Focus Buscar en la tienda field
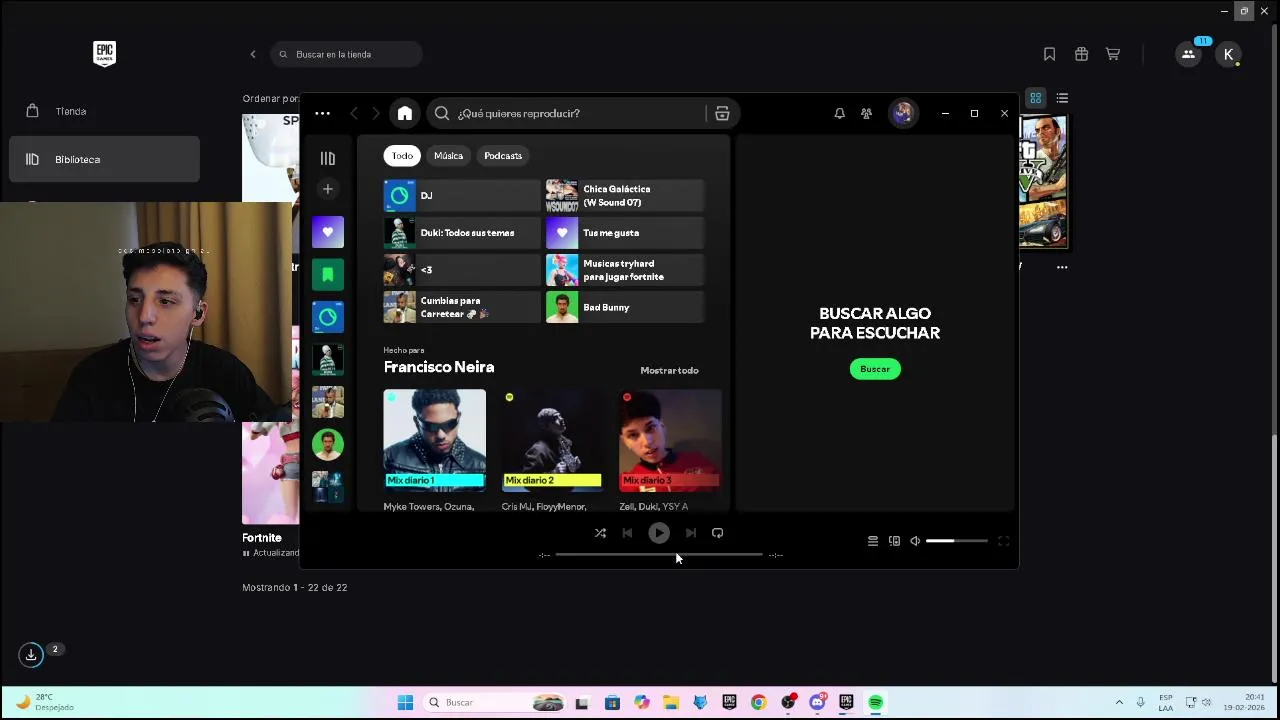This screenshot has height=720, width=1280. pos(346,54)
